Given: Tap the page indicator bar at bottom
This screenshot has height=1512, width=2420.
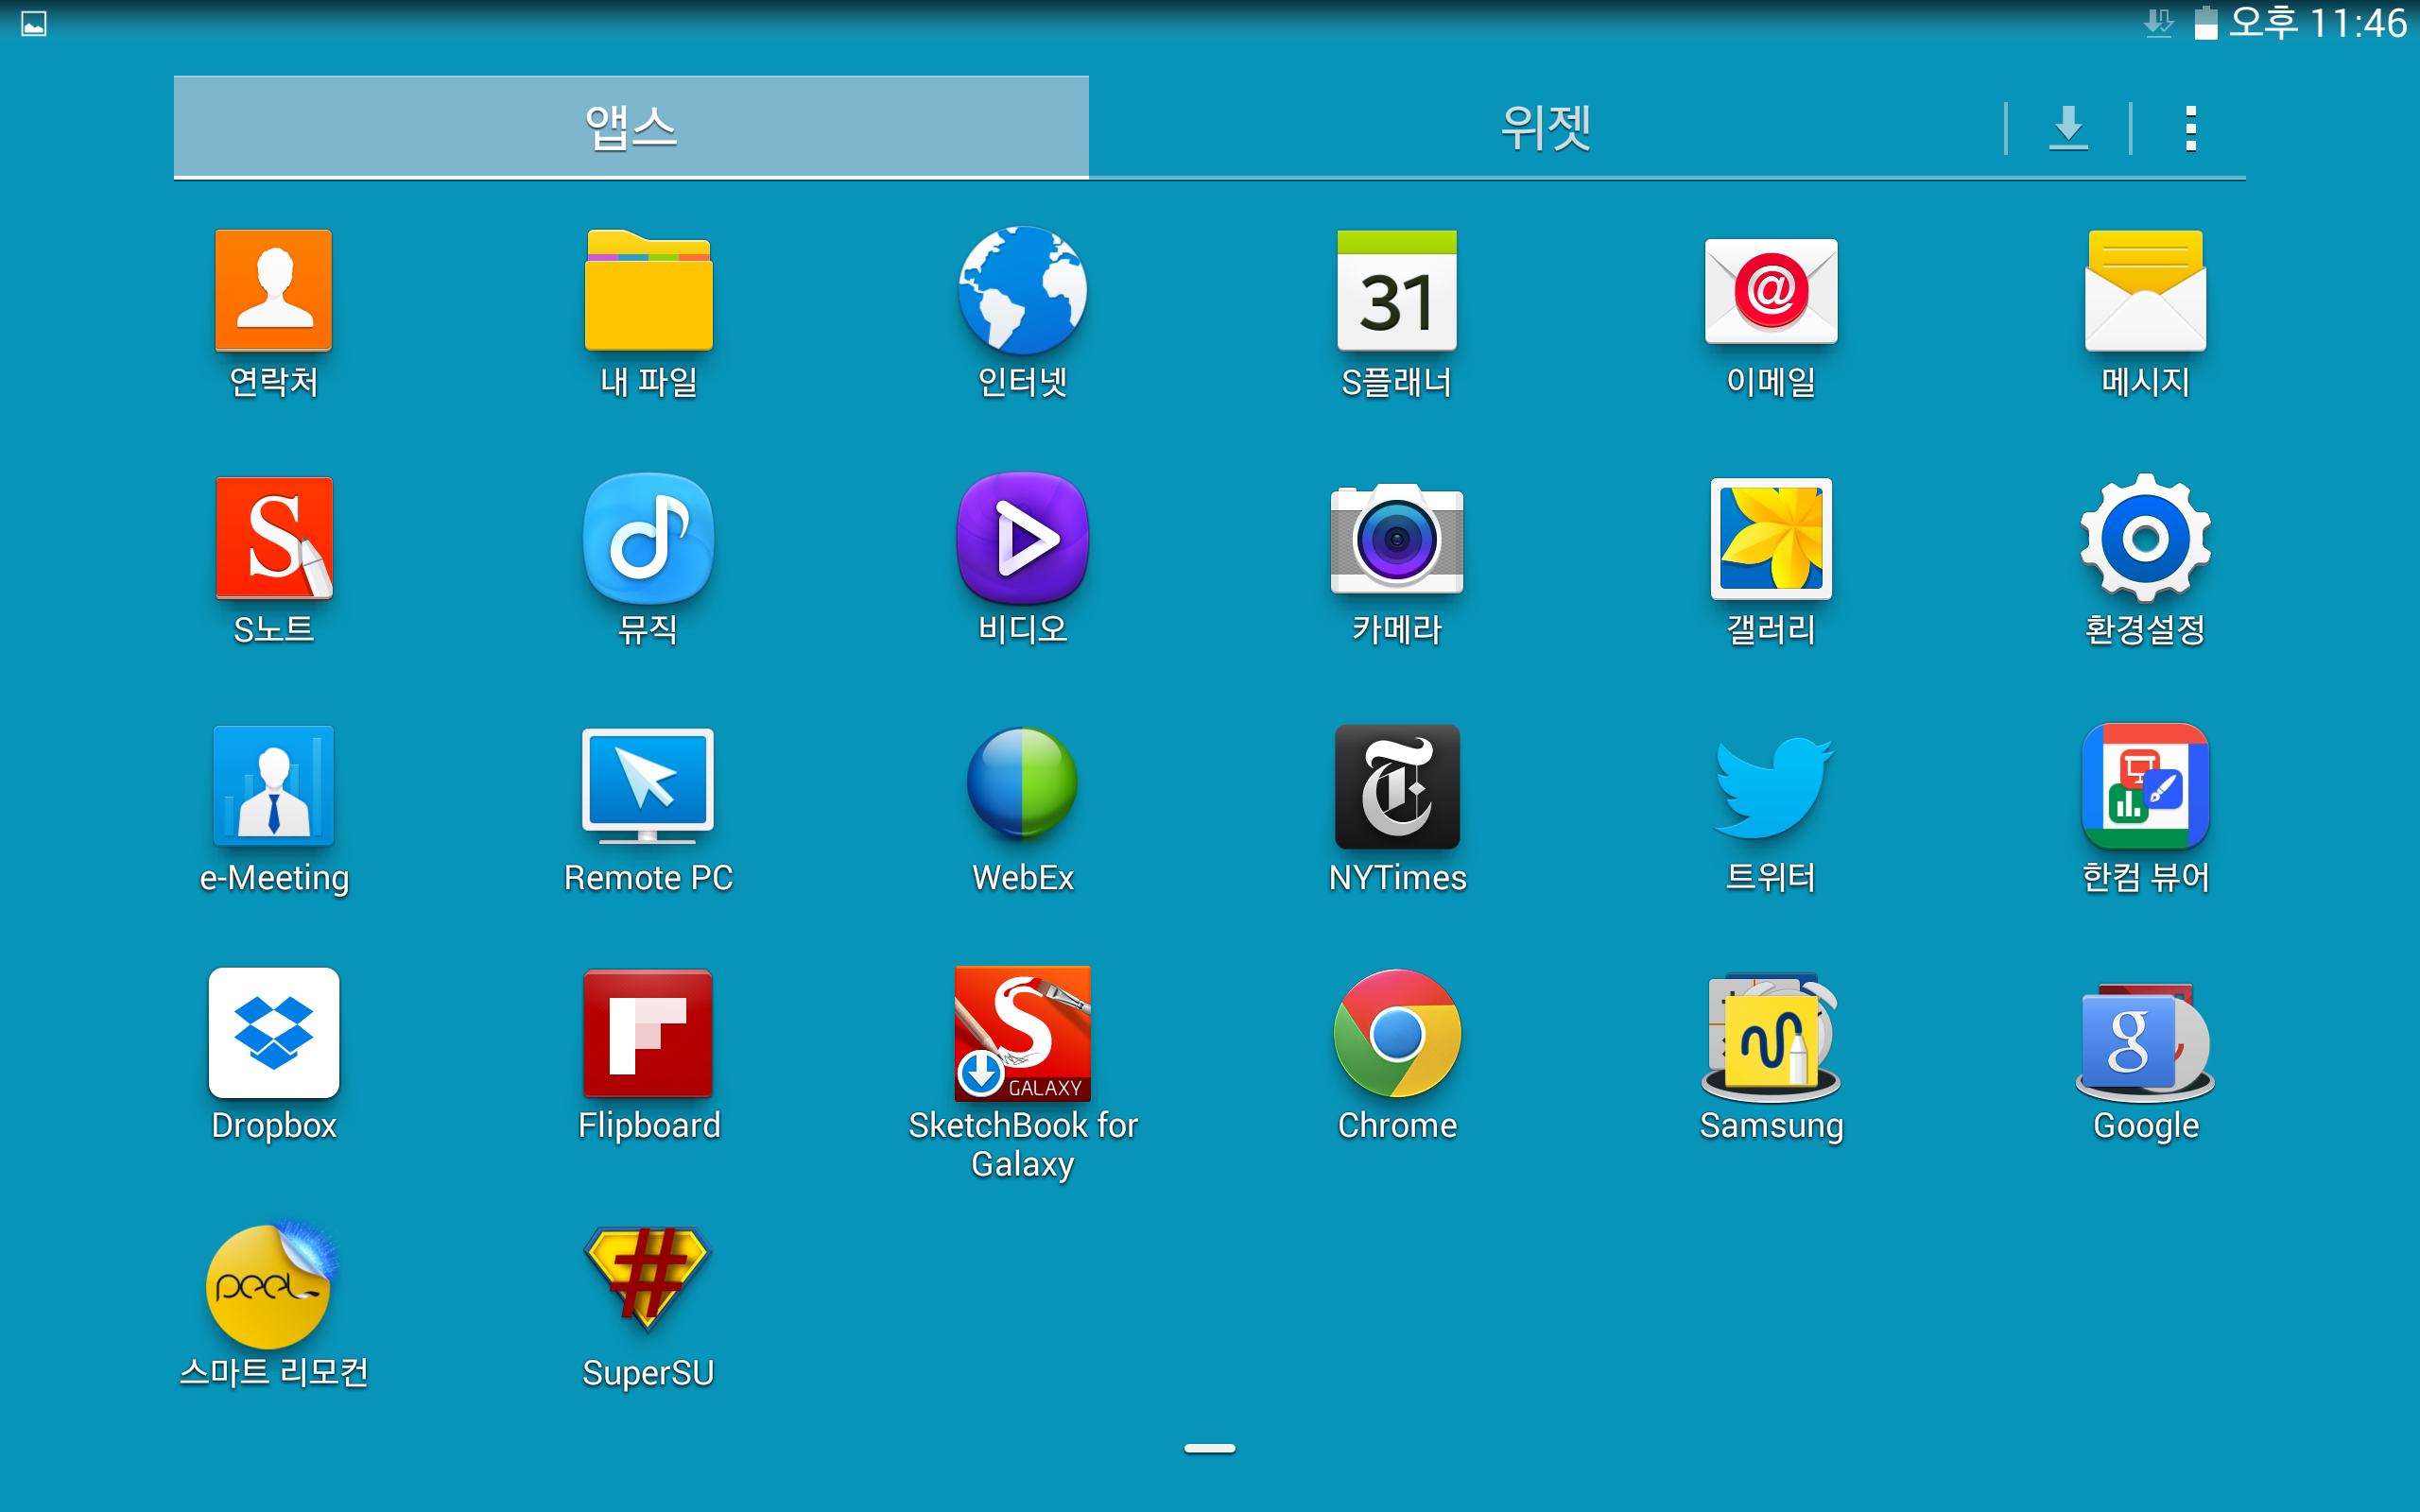Looking at the screenshot, I should point(1209,1447).
